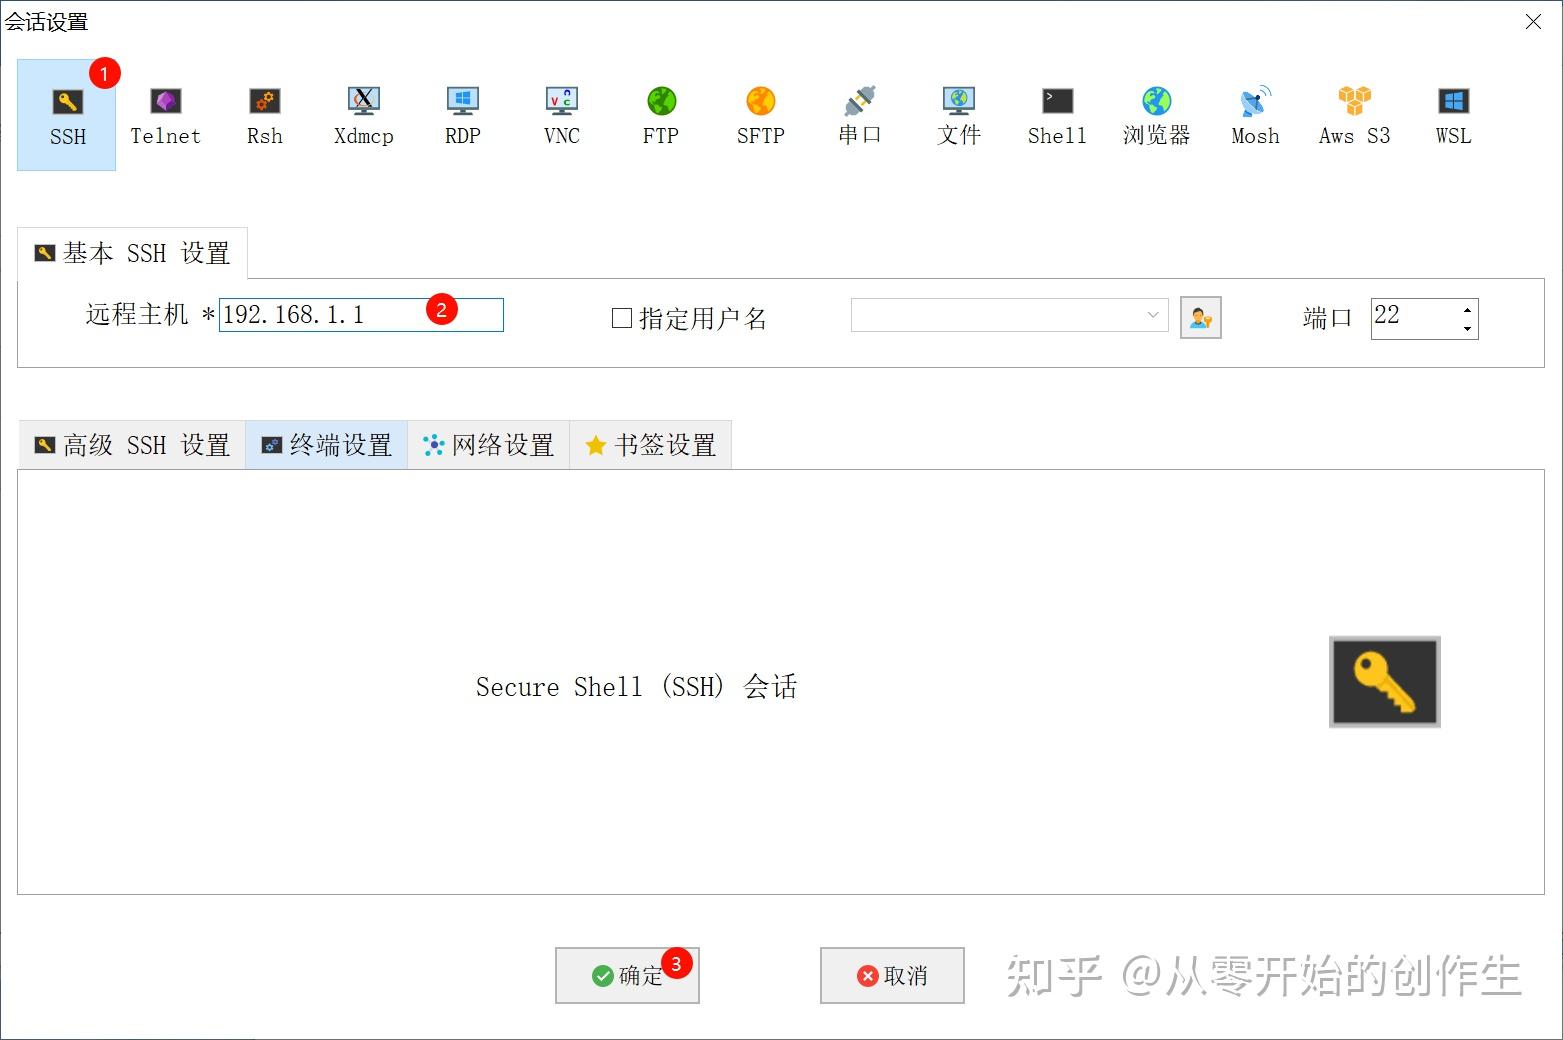Screen dimensions: 1563x1040
Task: Switch to the 高级 SSH 设置 tab
Action: pos(130,444)
